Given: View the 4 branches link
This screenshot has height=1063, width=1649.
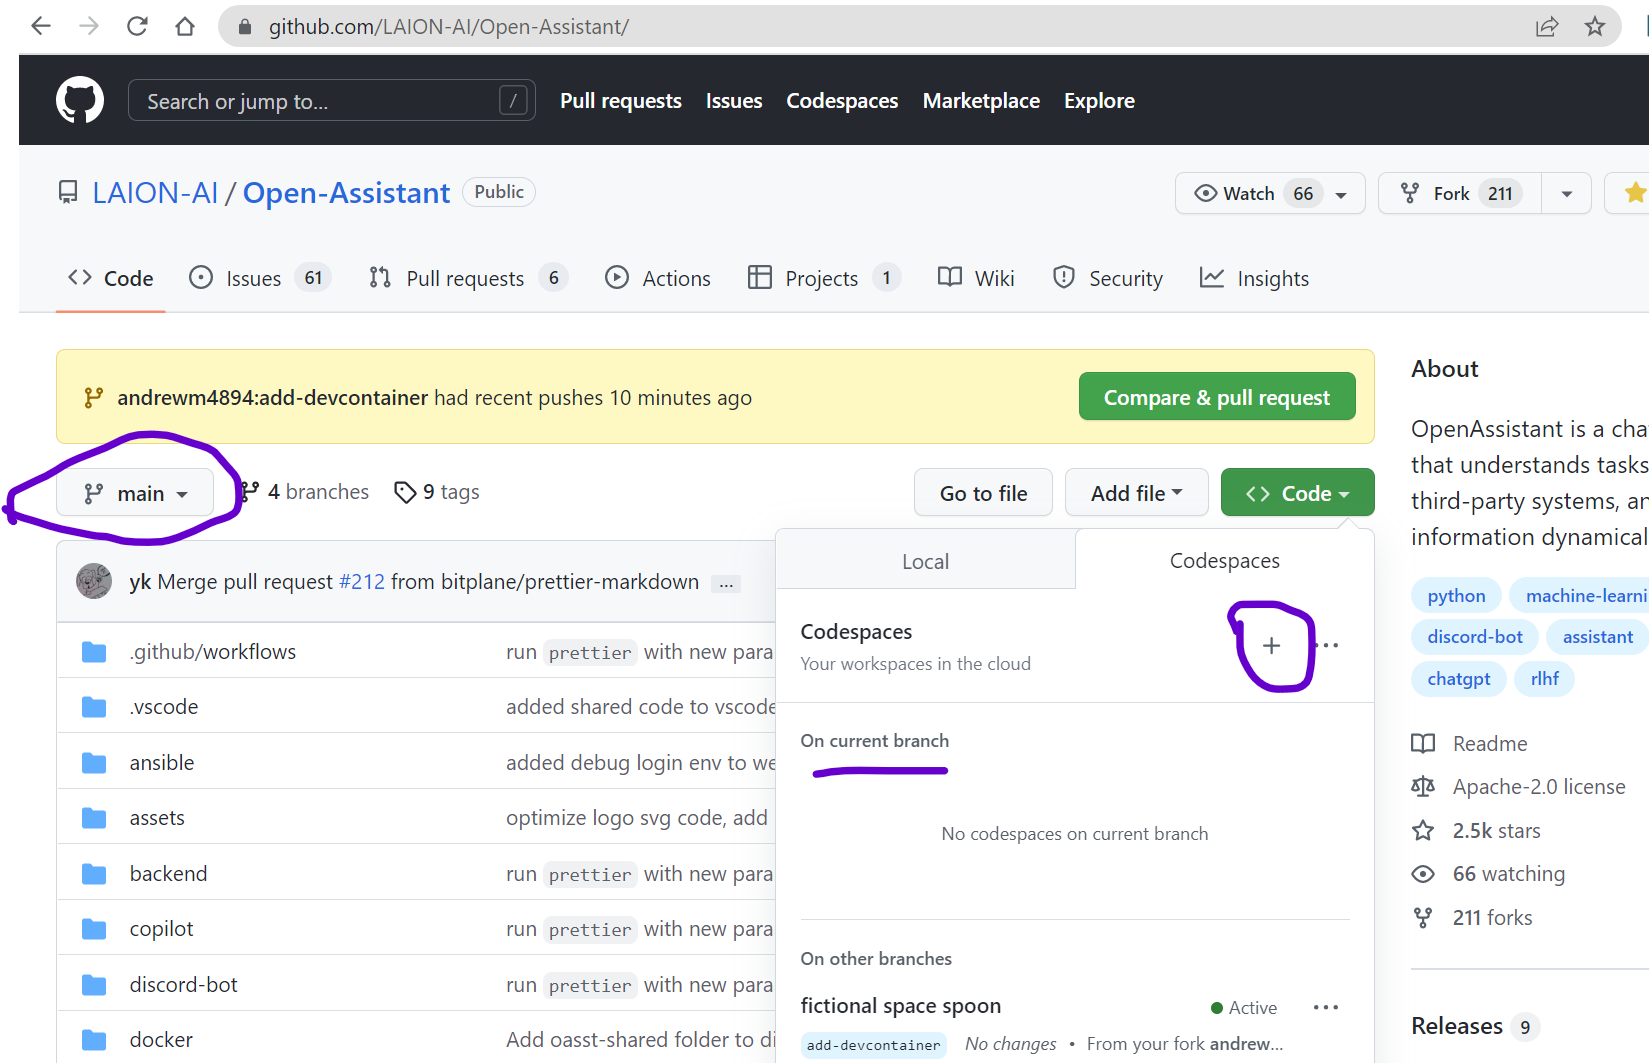Looking at the screenshot, I should 305,492.
